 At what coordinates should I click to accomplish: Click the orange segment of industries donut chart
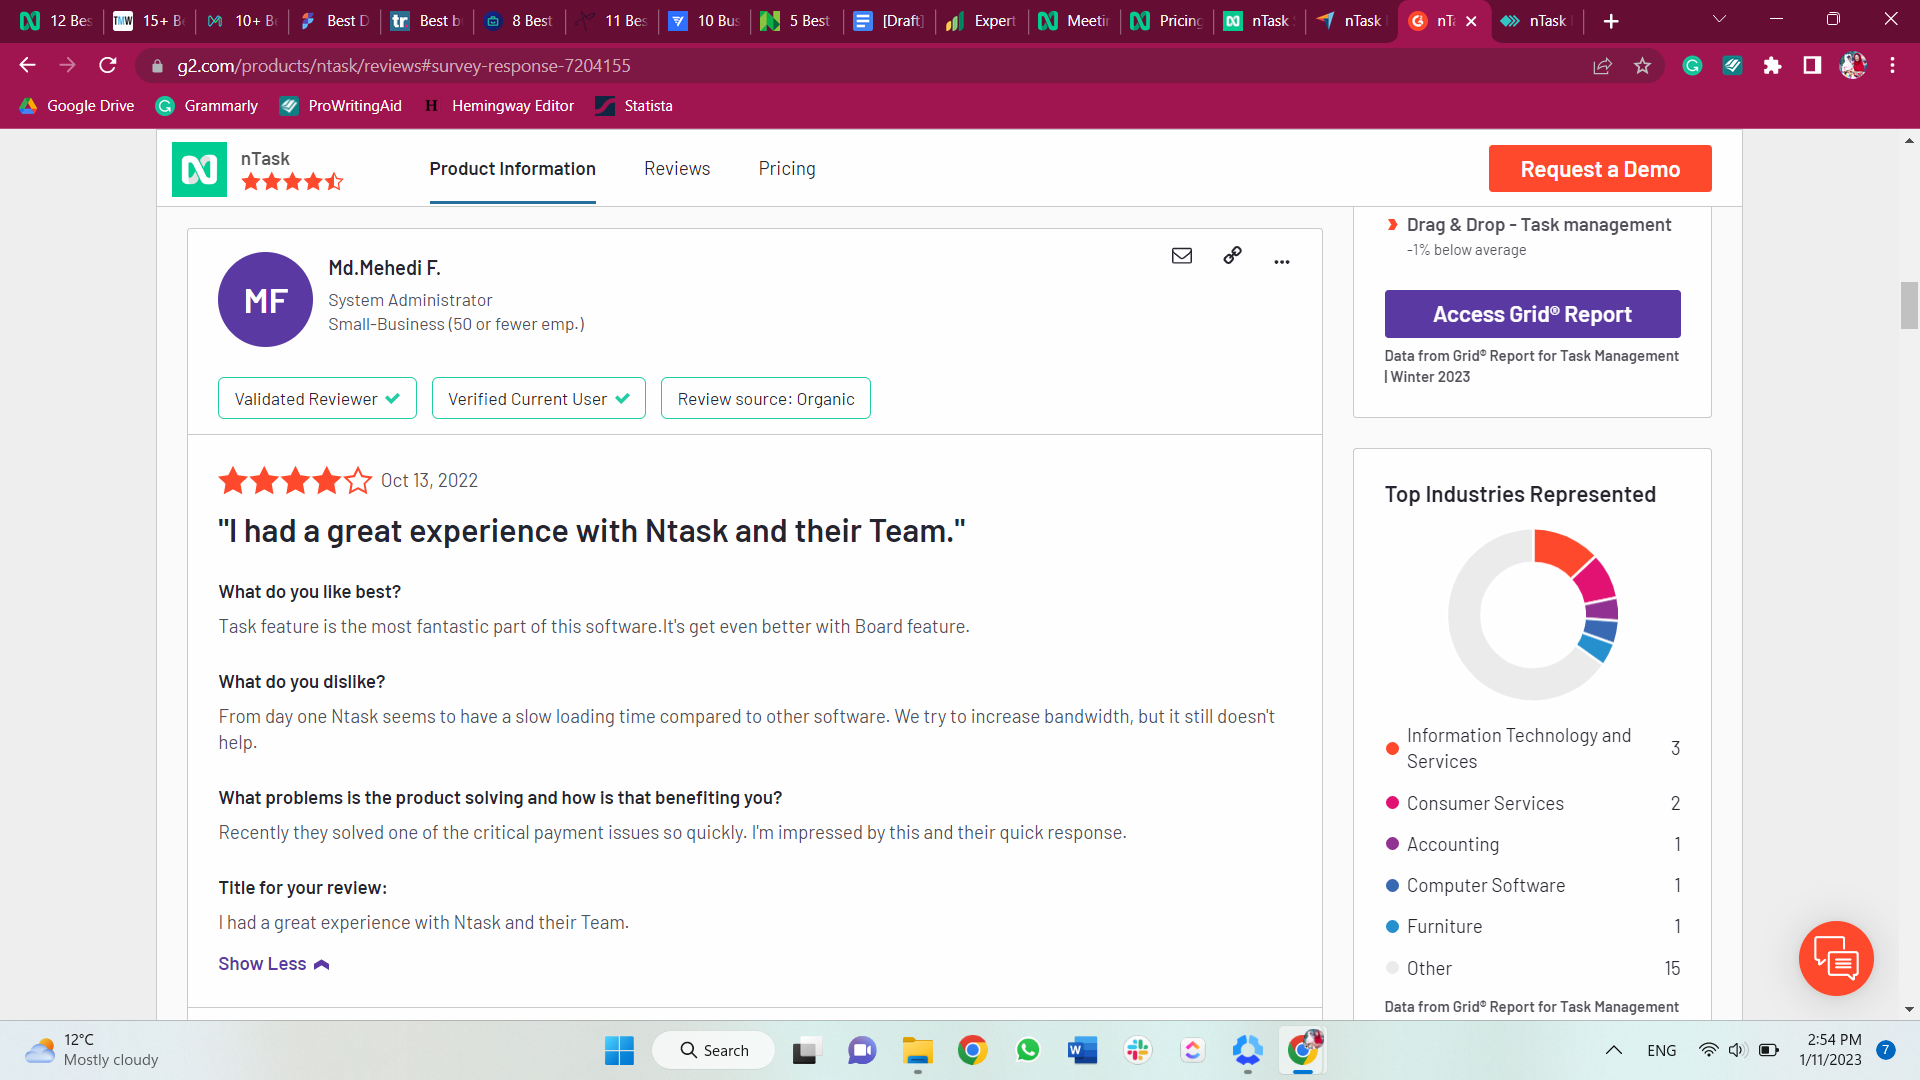click(x=1560, y=551)
